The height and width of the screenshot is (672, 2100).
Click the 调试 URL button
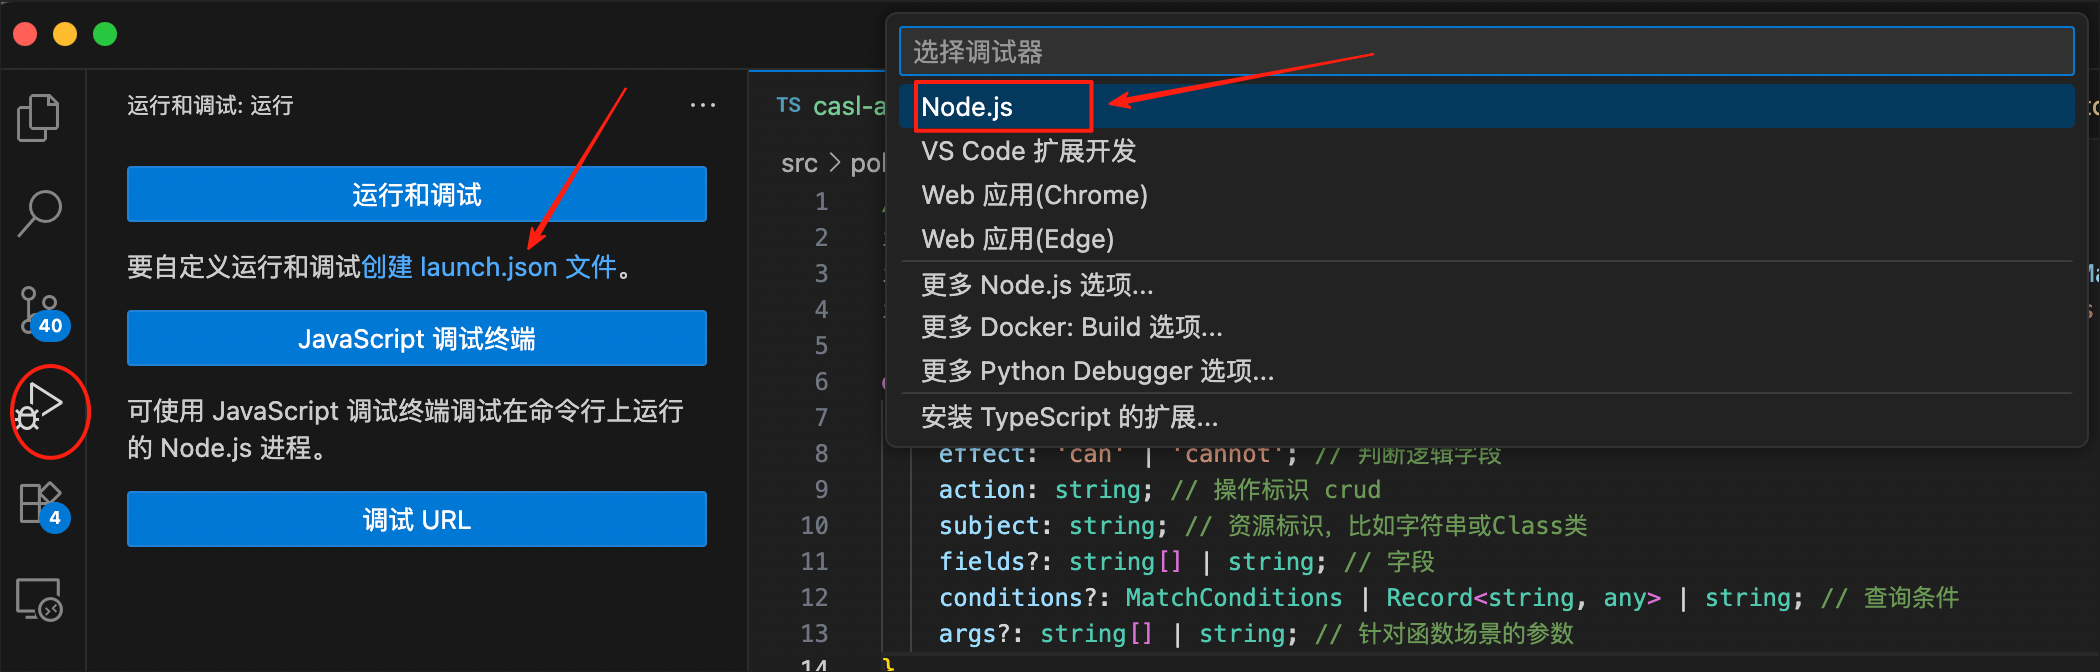417,519
